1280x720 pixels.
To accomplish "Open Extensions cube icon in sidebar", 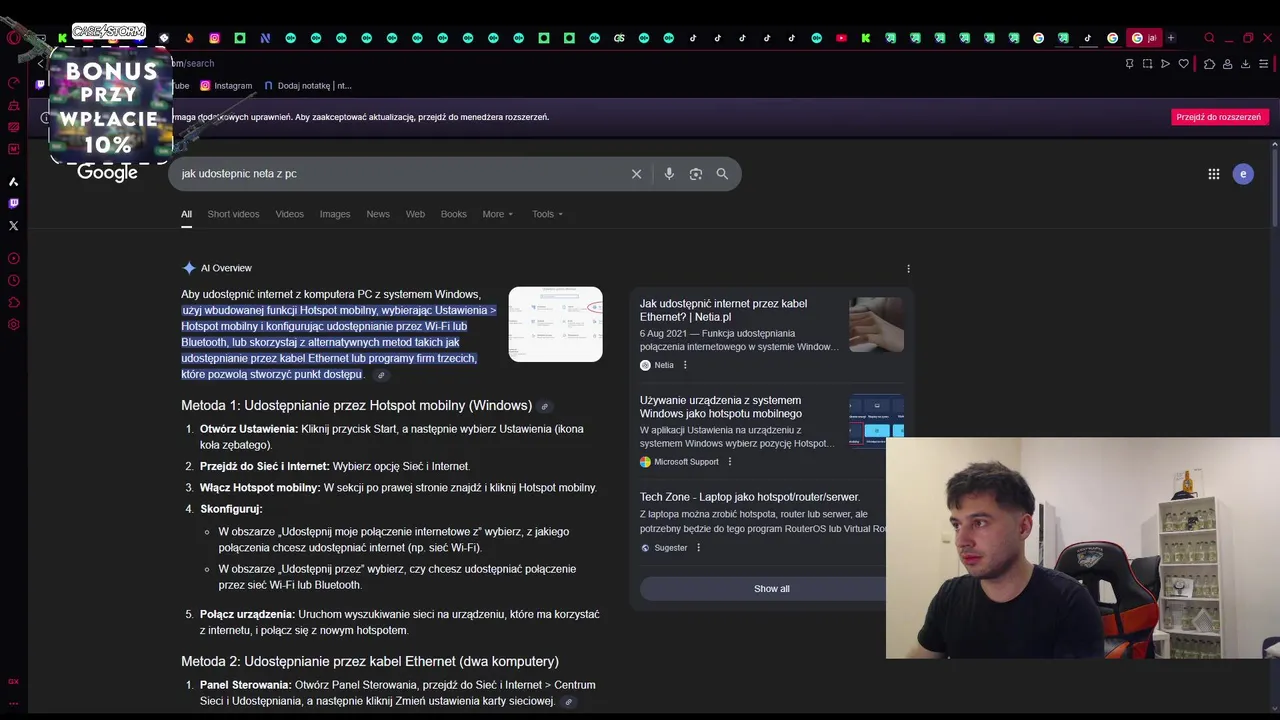I will tap(13, 302).
